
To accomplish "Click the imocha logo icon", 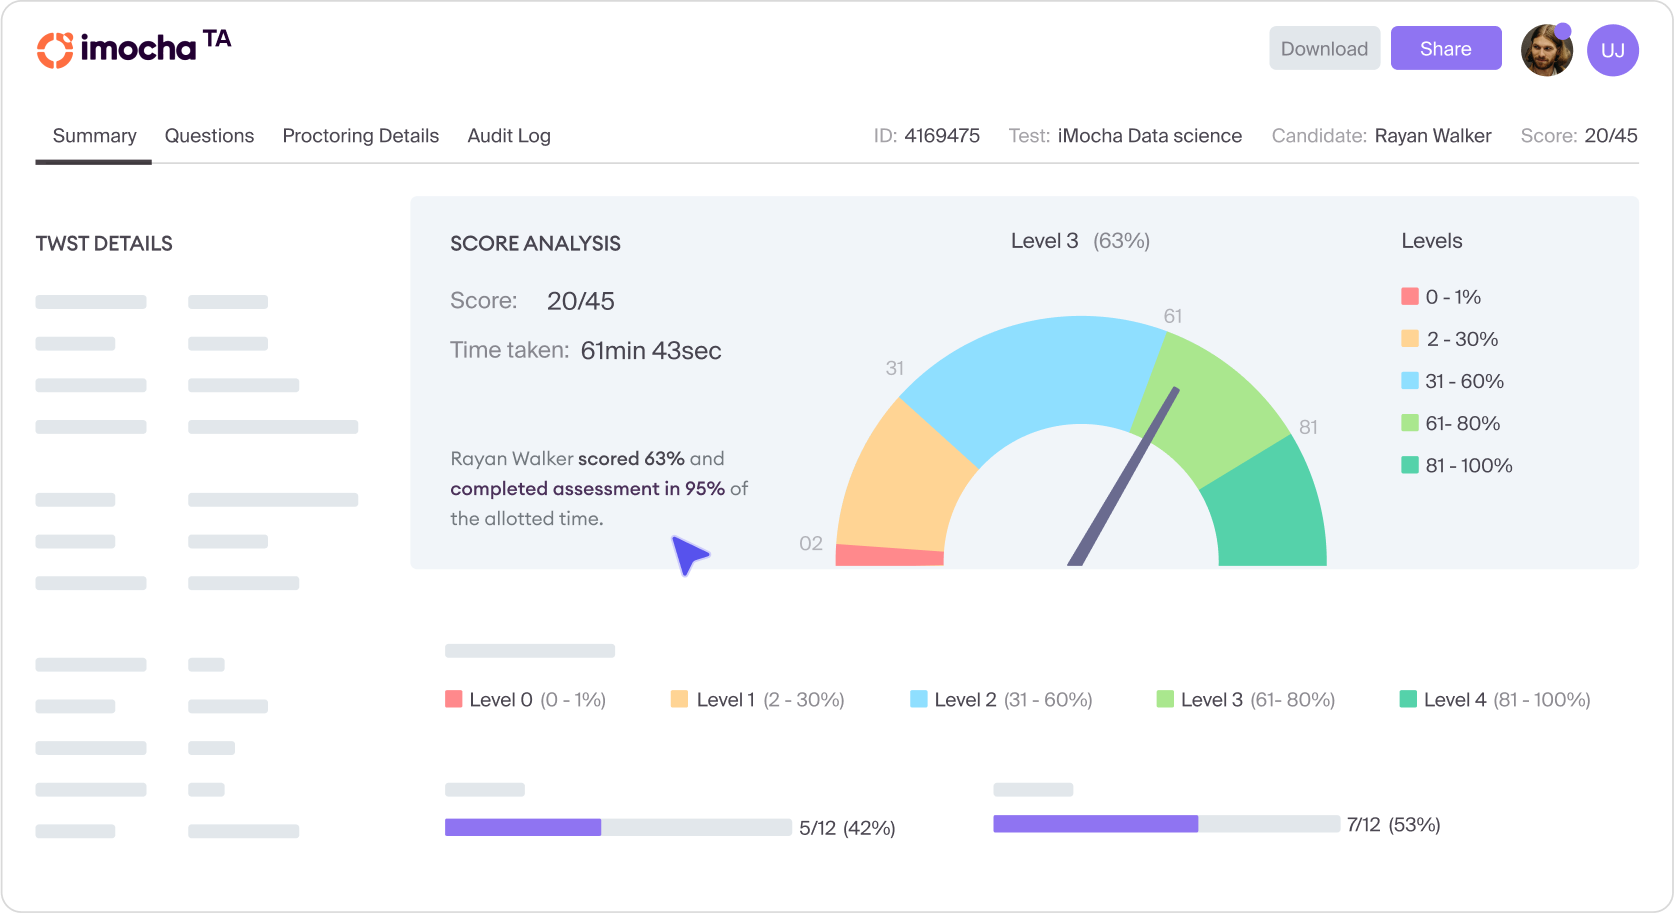I will tap(55, 50).
